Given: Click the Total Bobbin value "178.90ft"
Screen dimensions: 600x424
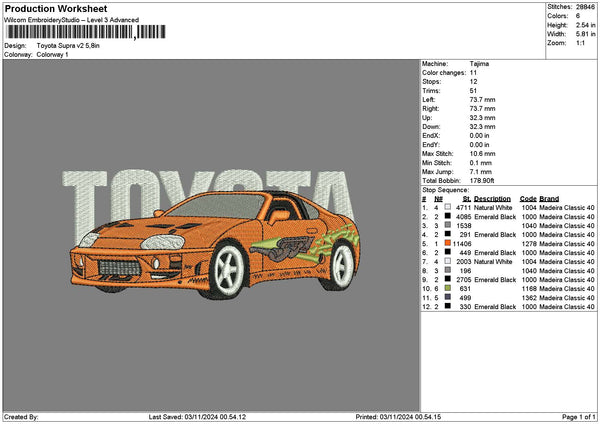Looking at the screenshot, I should pyautogui.click(x=482, y=181).
